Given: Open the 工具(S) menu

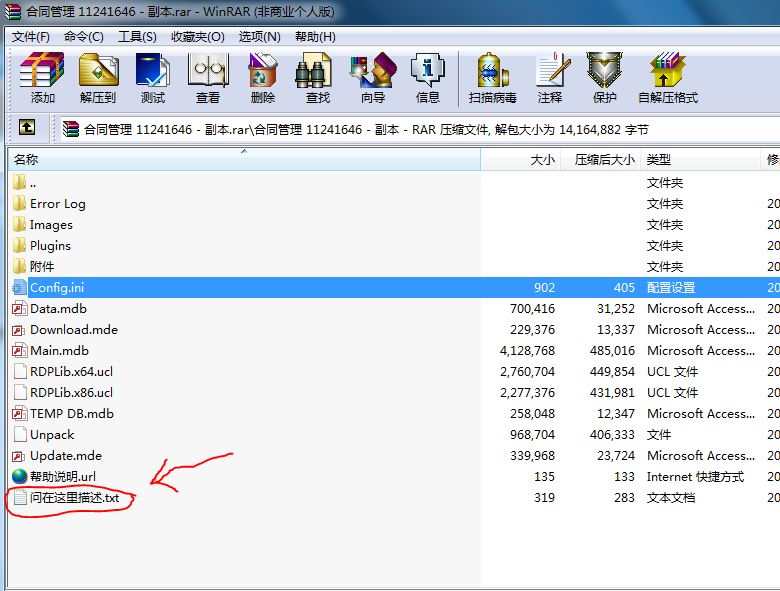Looking at the screenshot, I should coord(137,37).
